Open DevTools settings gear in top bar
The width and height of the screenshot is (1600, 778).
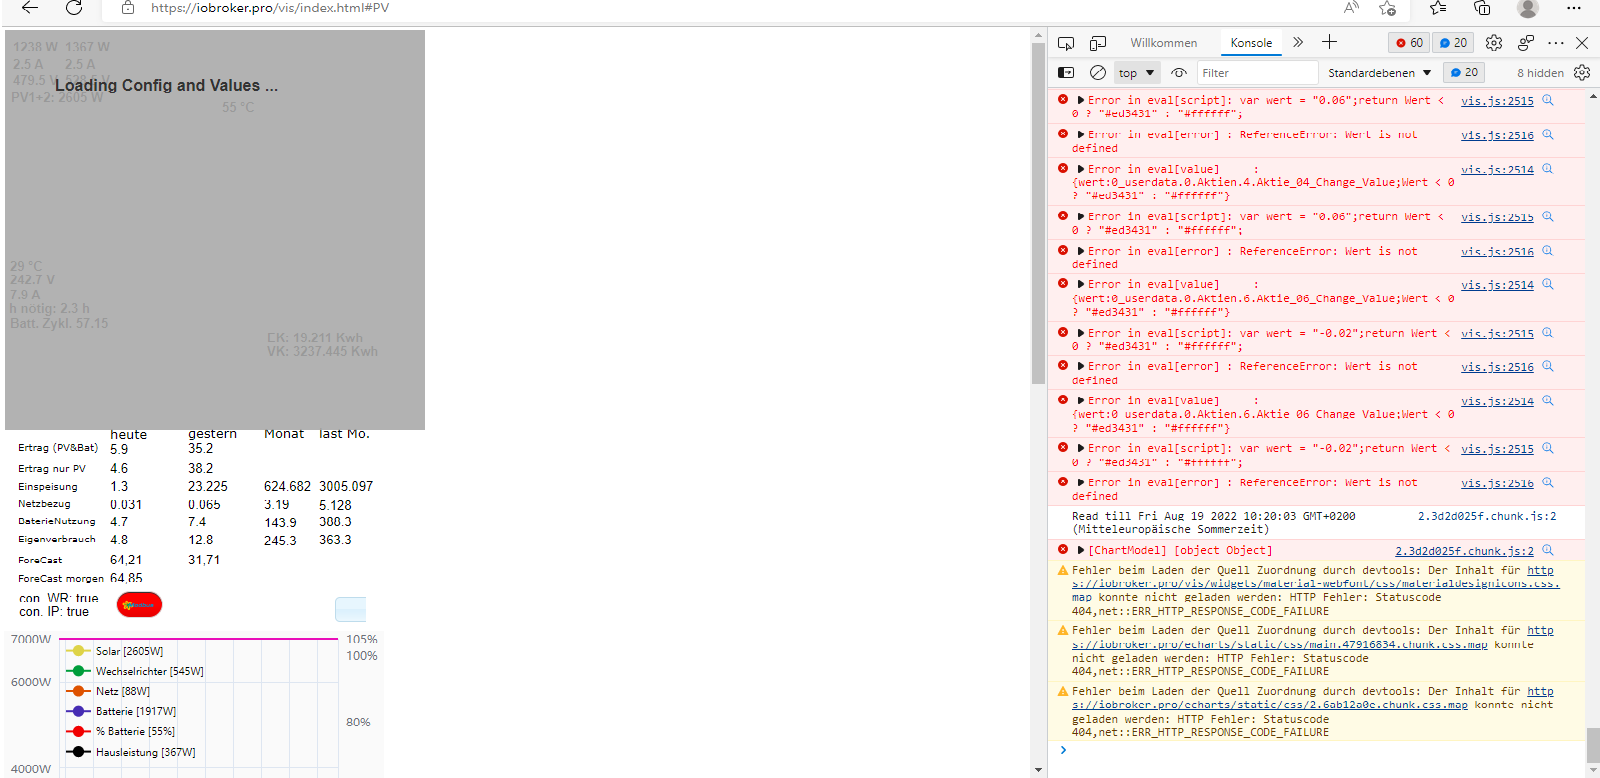click(x=1494, y=43)
